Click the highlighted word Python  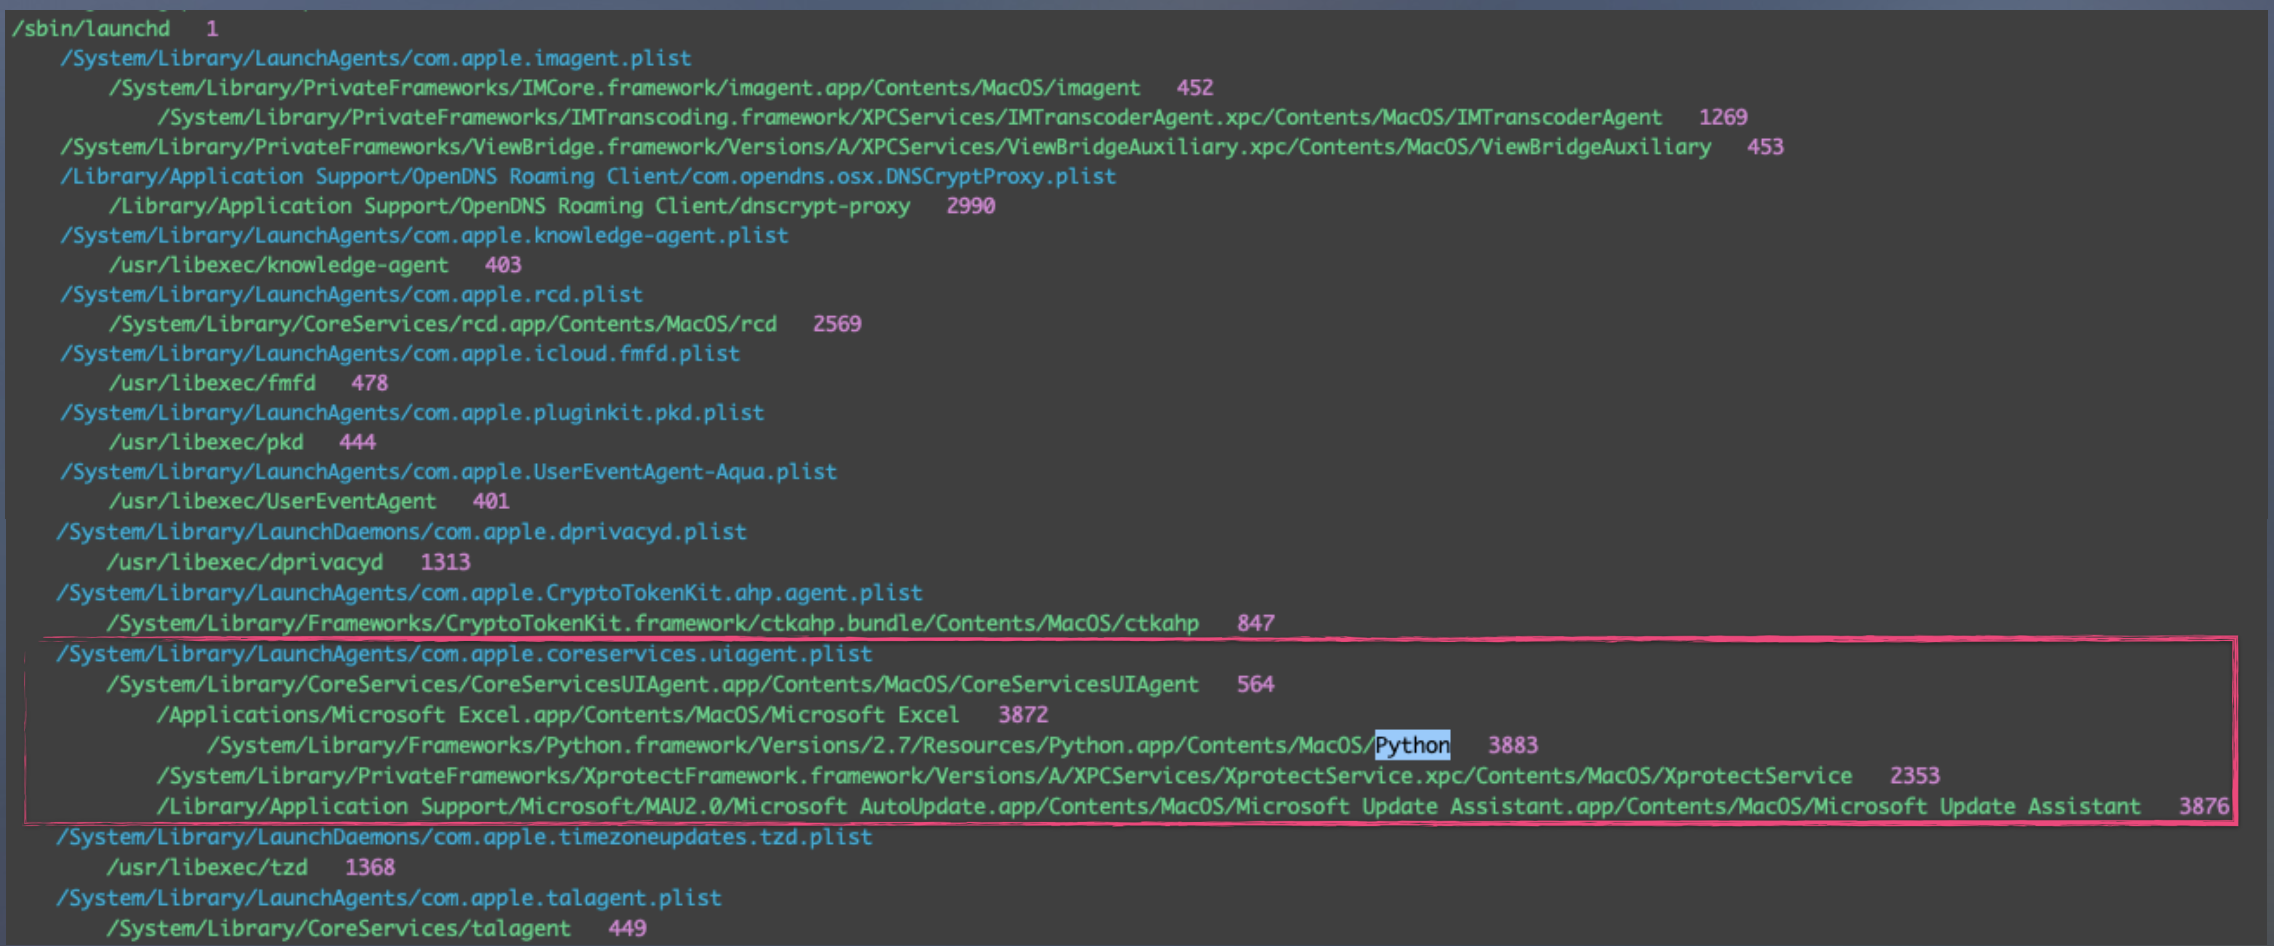(1413, 745)
